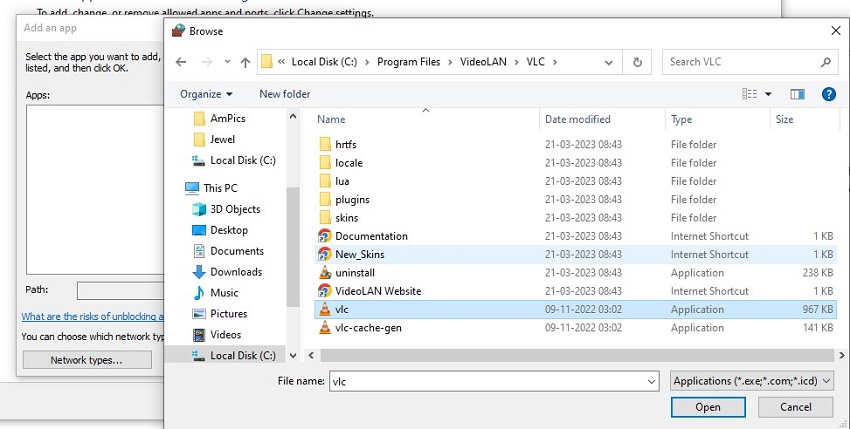Select Documentation shortcut Chrome icon

click(x=325, y=236)
